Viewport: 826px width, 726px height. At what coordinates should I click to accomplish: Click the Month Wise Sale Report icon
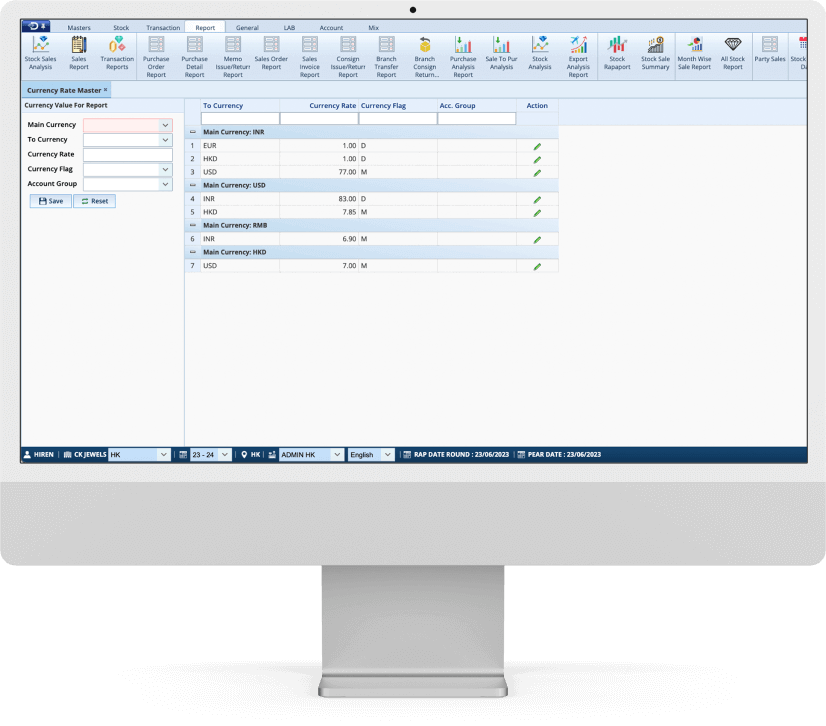coord(694,53)
